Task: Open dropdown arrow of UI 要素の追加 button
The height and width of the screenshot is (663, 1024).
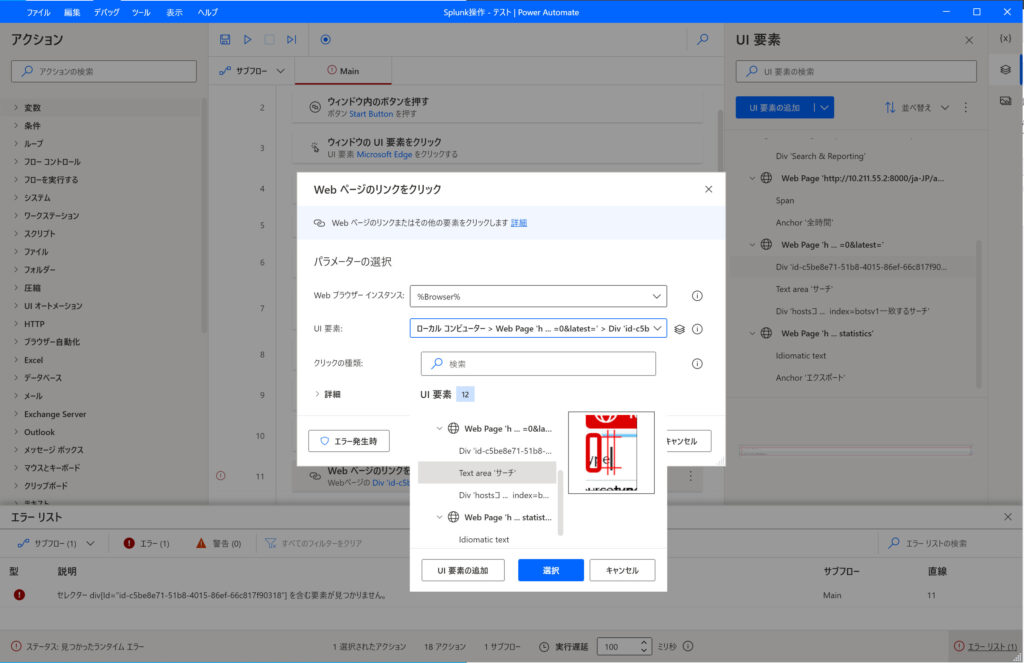Action: (824, 108)
